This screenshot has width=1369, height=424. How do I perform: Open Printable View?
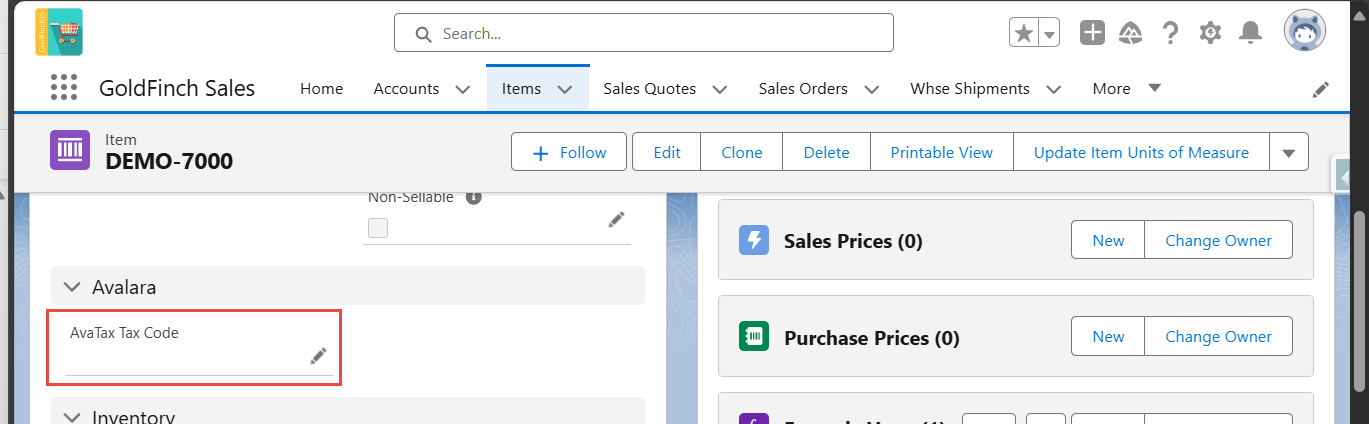click(942, 152)
